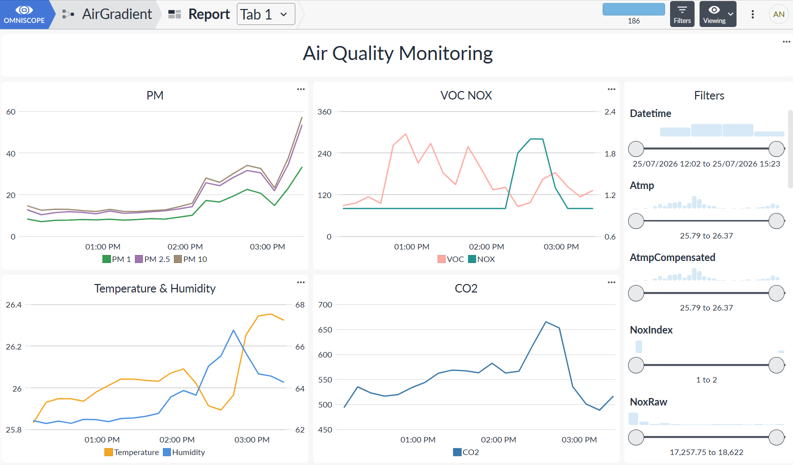Screen dimensions: 793x465
Task: Toggle PM 10 legend entry
Action: tap(191, 259)
